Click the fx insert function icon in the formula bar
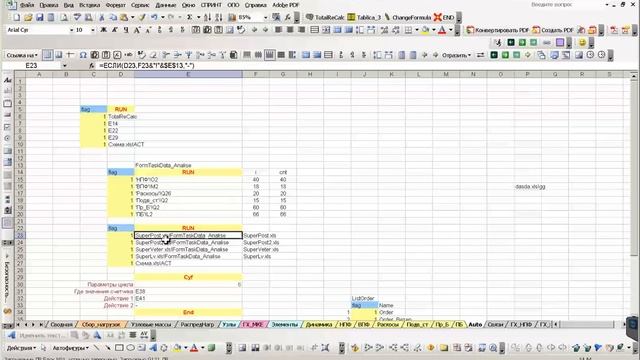The width and height of the screenshot is (640, 360). [92, 65]
